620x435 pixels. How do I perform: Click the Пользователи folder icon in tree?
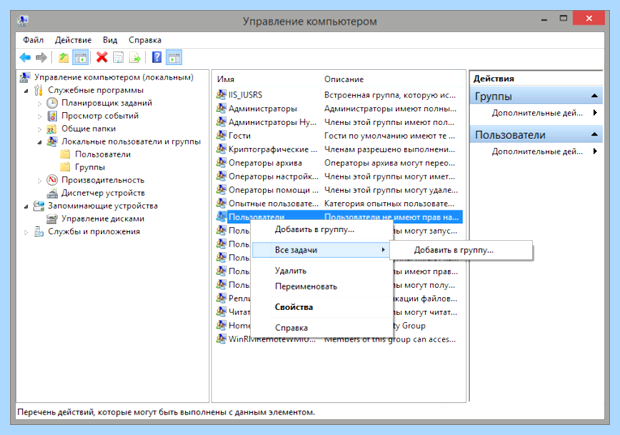(x=65, y=154)
